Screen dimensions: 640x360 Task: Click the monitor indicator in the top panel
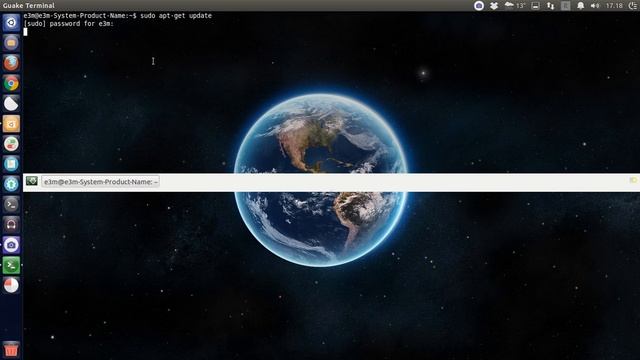click(536, 5)
